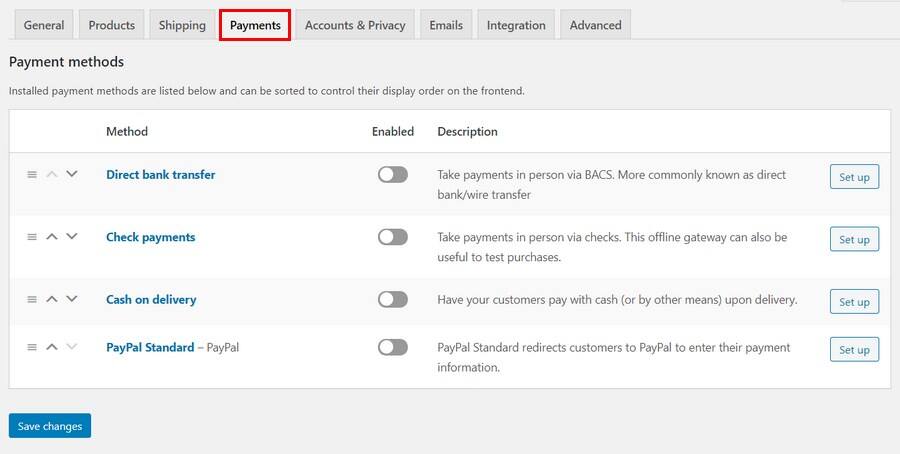Move Direct bank transfer down one position
Image resolution: width=900 pixels, height=454 pixels.
tap(71, 174)
